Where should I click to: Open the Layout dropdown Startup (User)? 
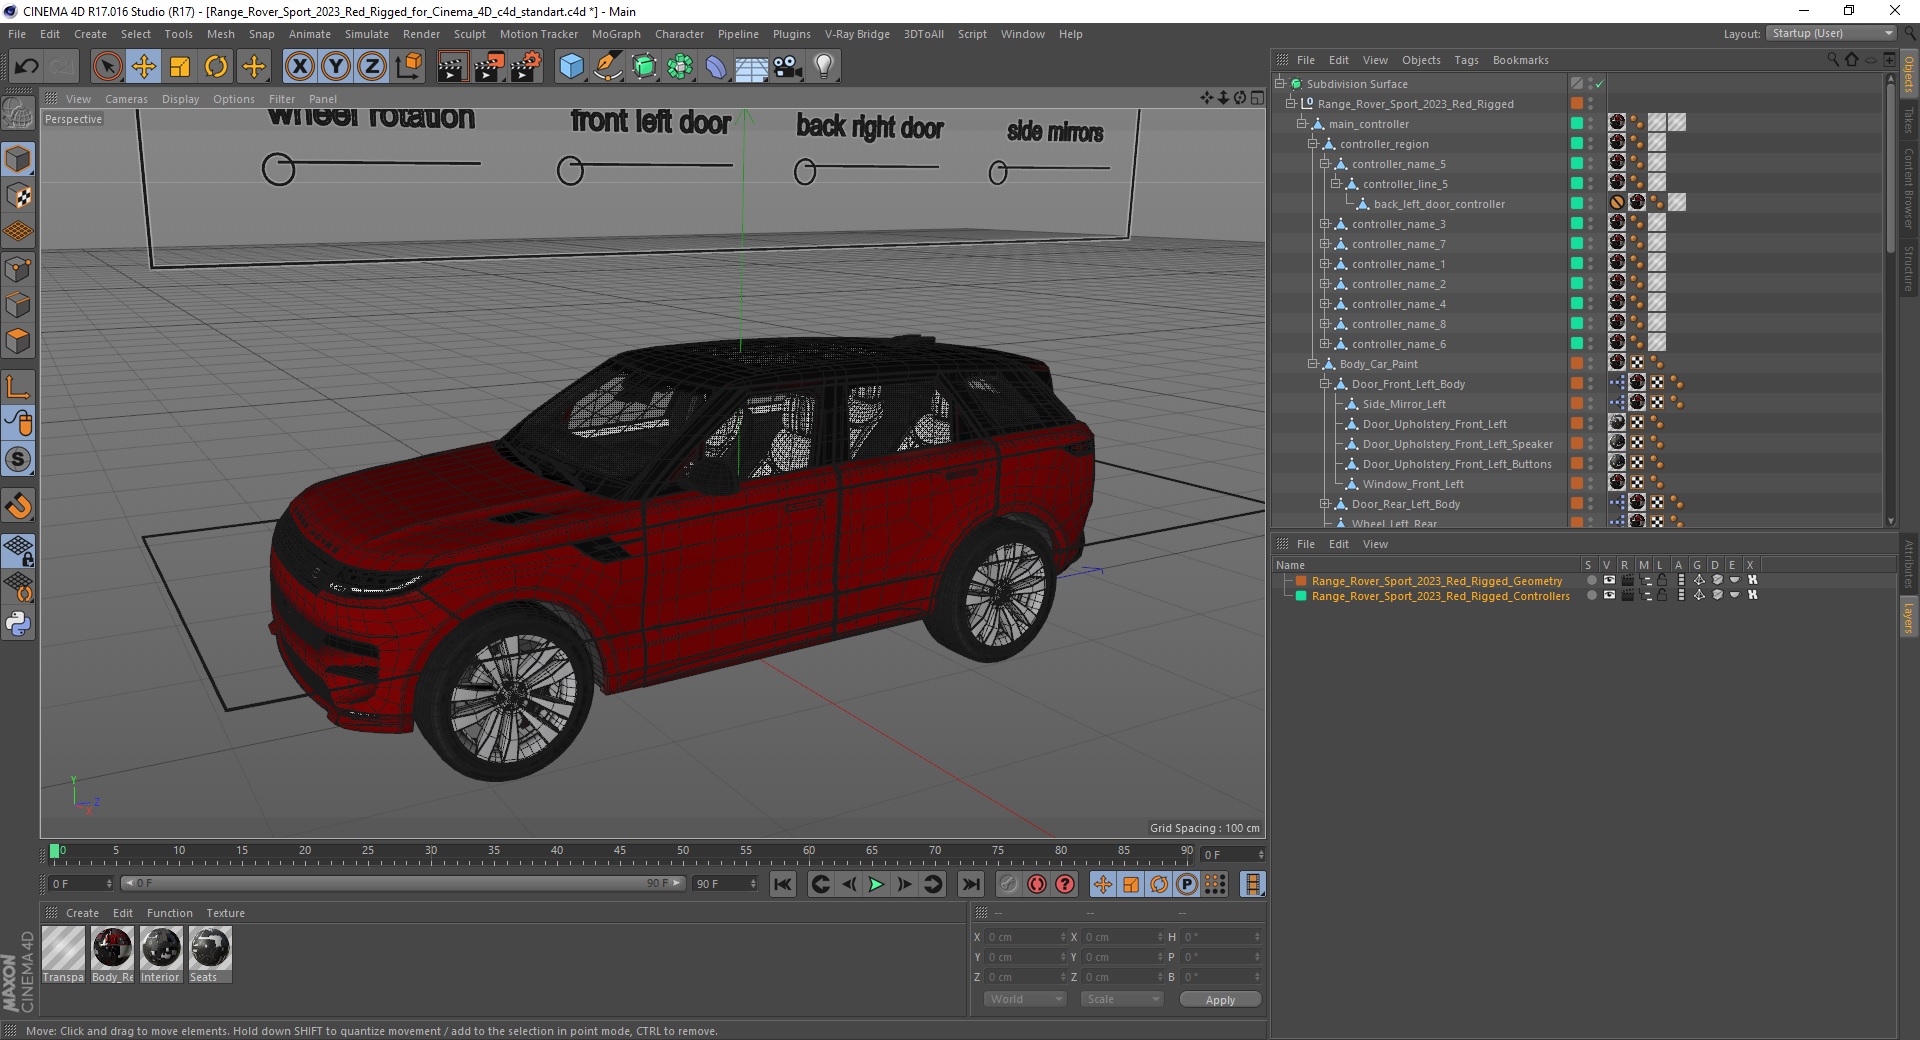tap(1831, 33)
